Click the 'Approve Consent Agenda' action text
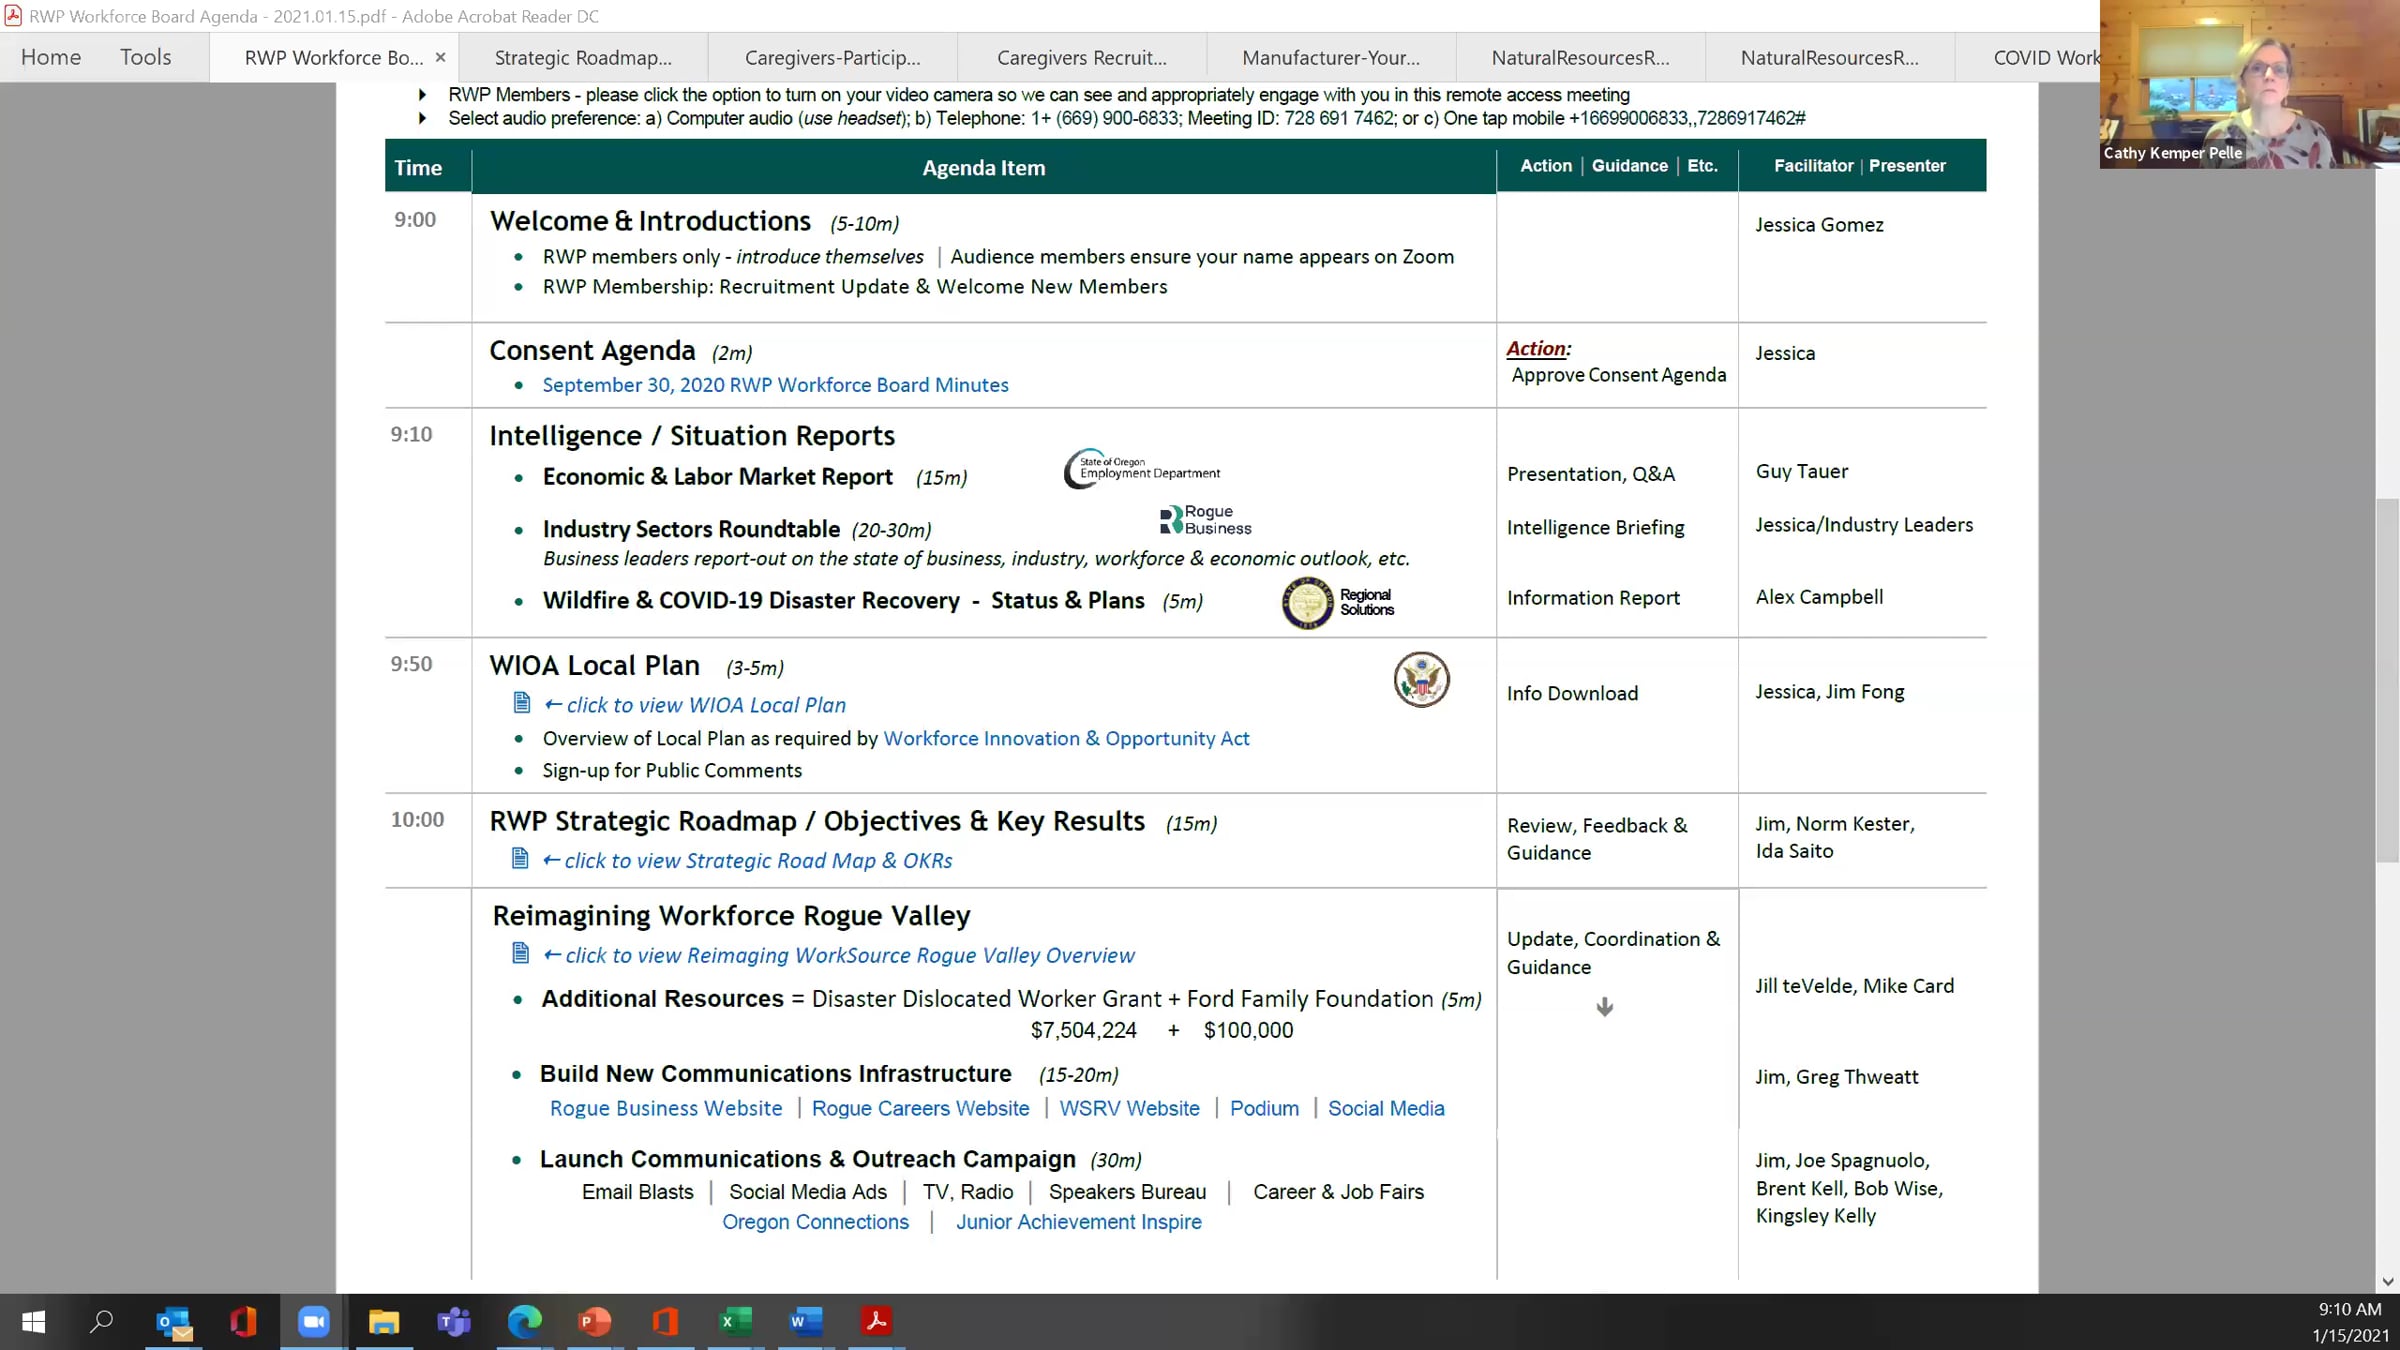The height and width of the screenshot is (1350, 2400). [1619, 375]
